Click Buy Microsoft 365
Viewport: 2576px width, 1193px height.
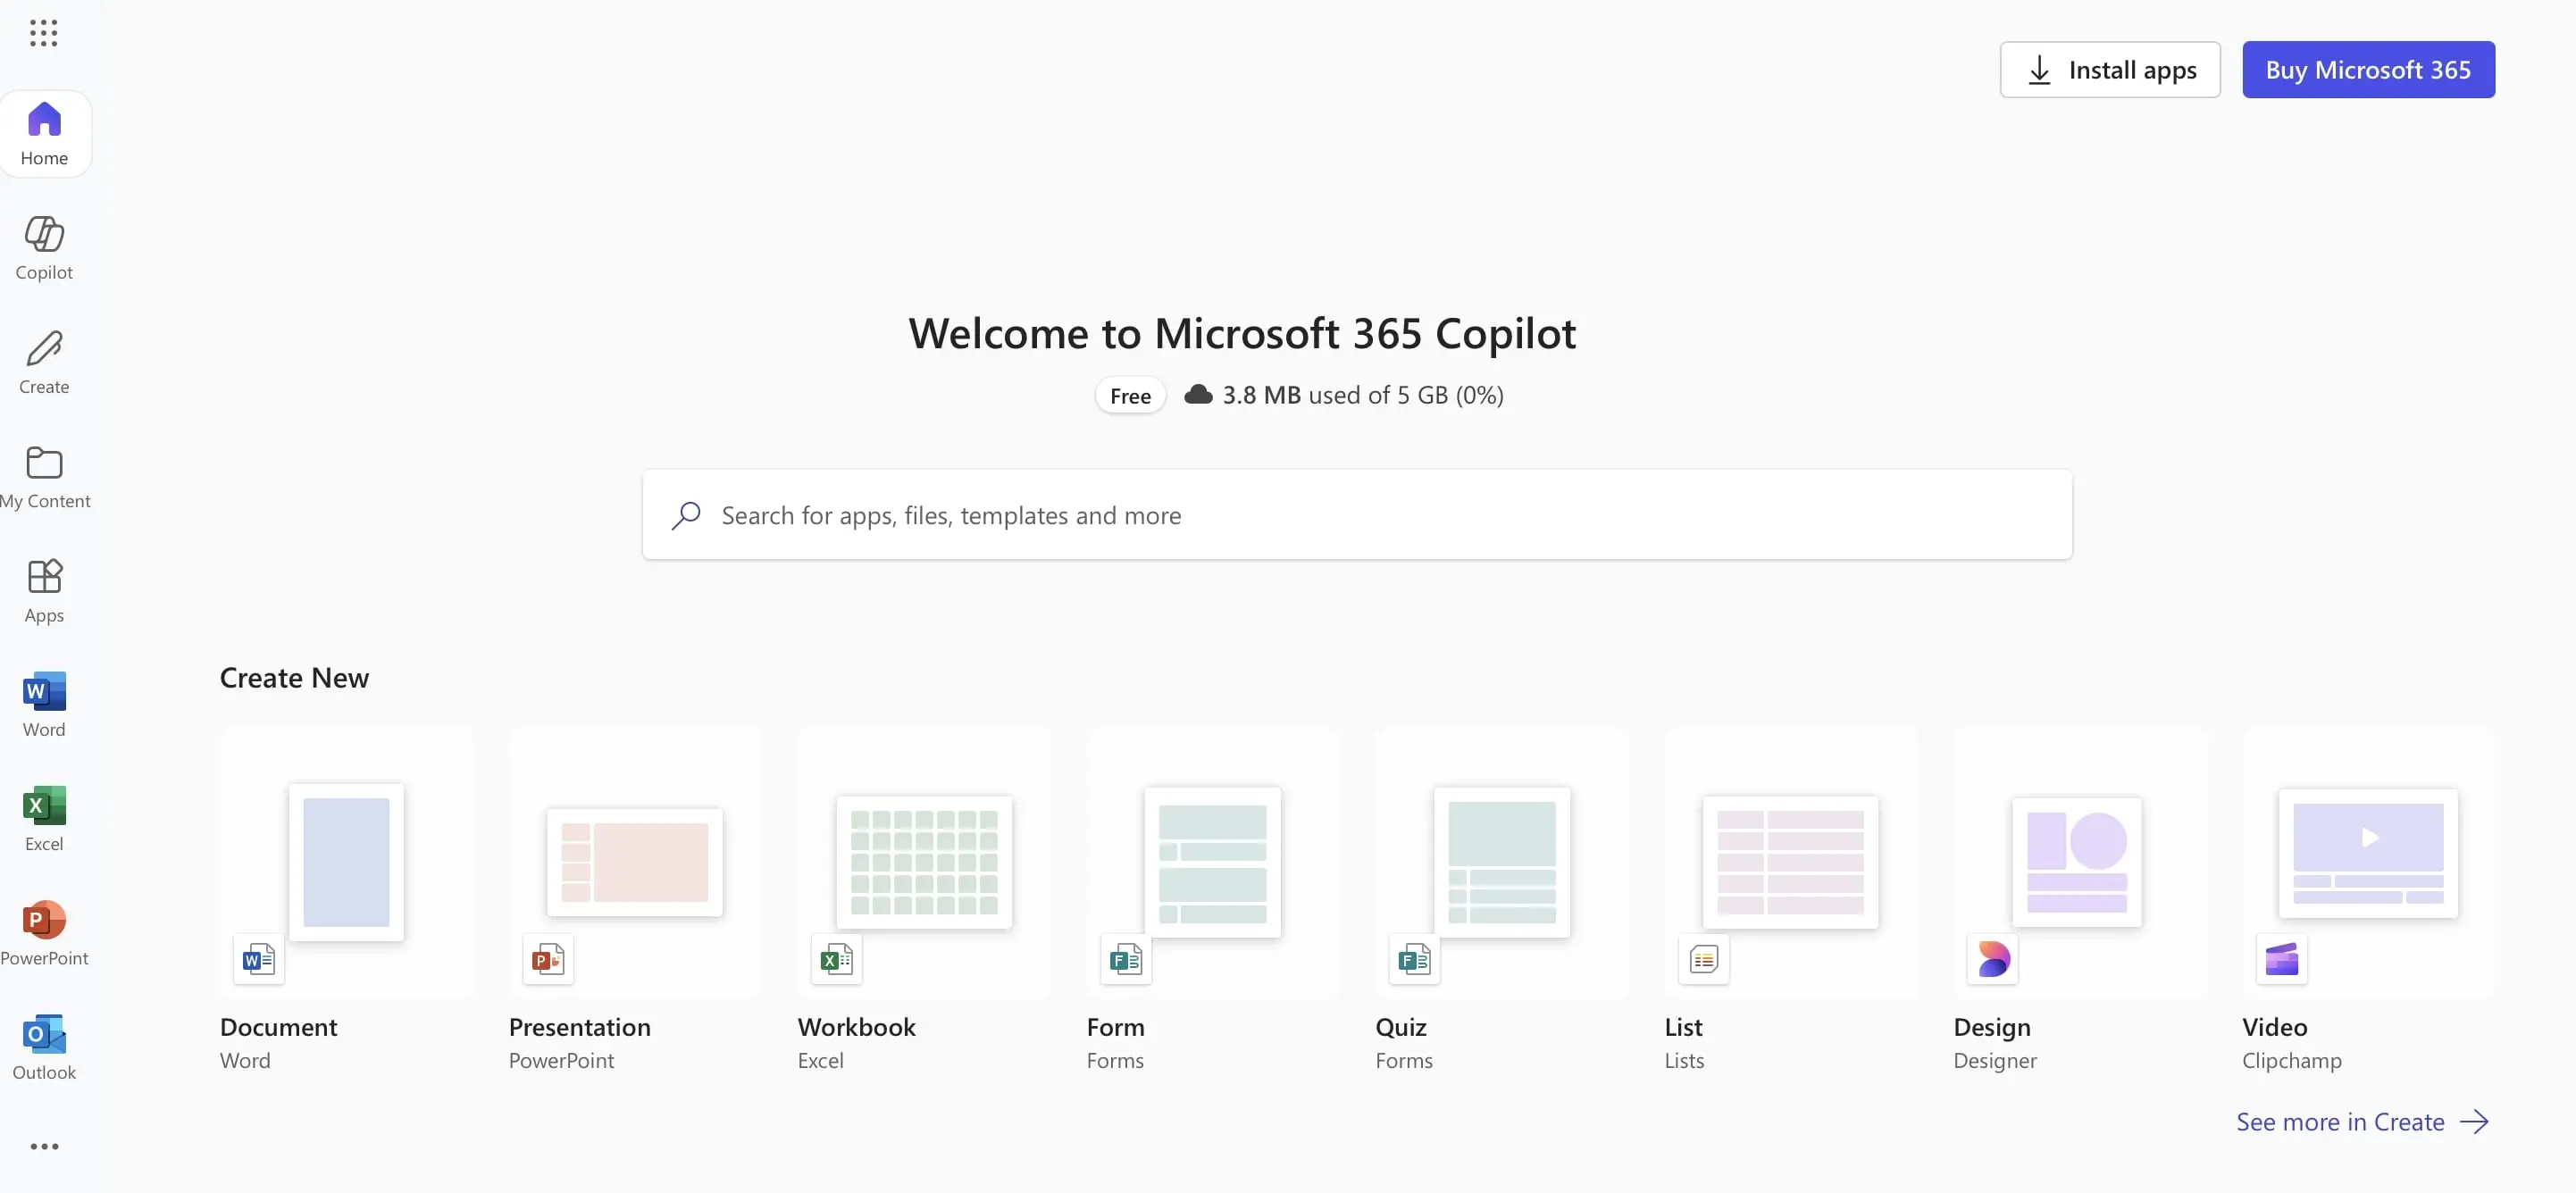click(2369, 69)
